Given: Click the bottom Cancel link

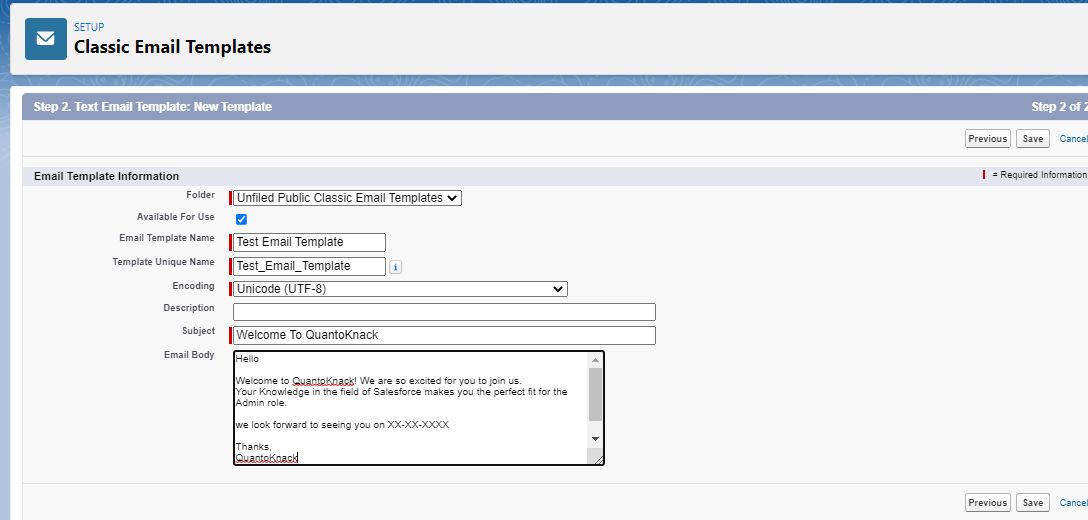Looking at the screenshot, I should click(1073, 503).
